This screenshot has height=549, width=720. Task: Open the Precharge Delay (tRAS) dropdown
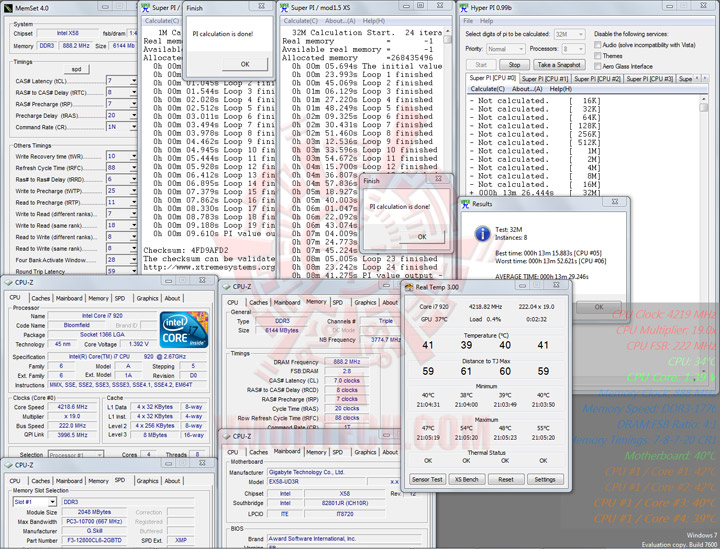coord(133,115)
